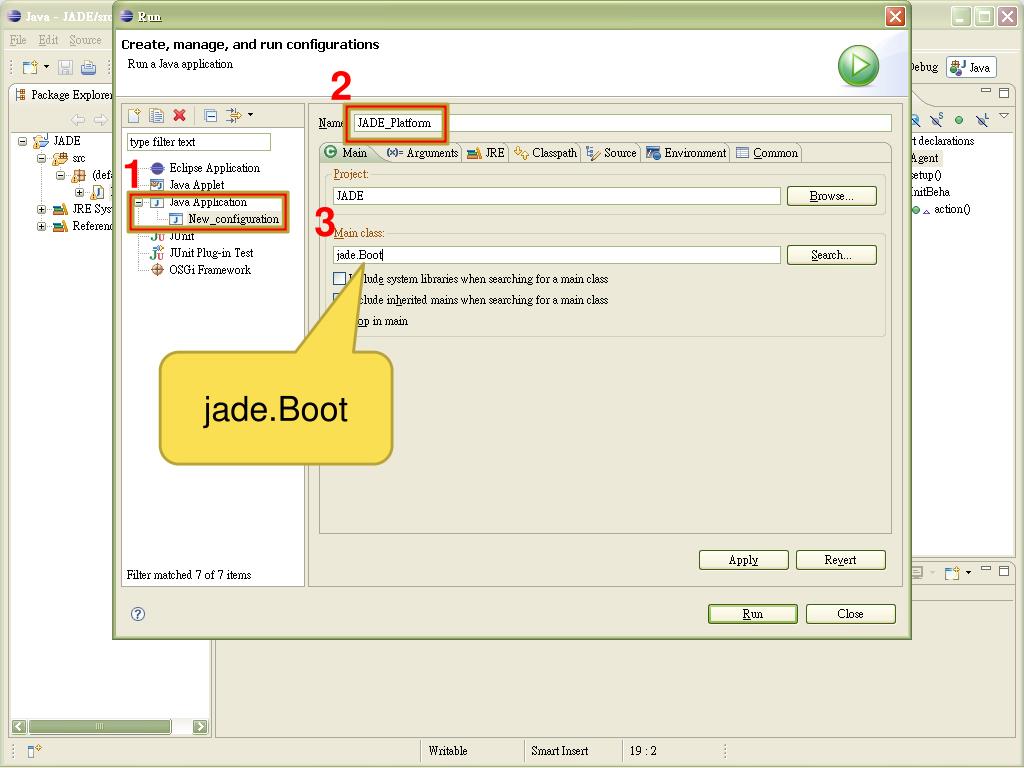Screen dimensions: 1024x768
Task: Click the green Run arrow banner icon
Action: point(858,65)
